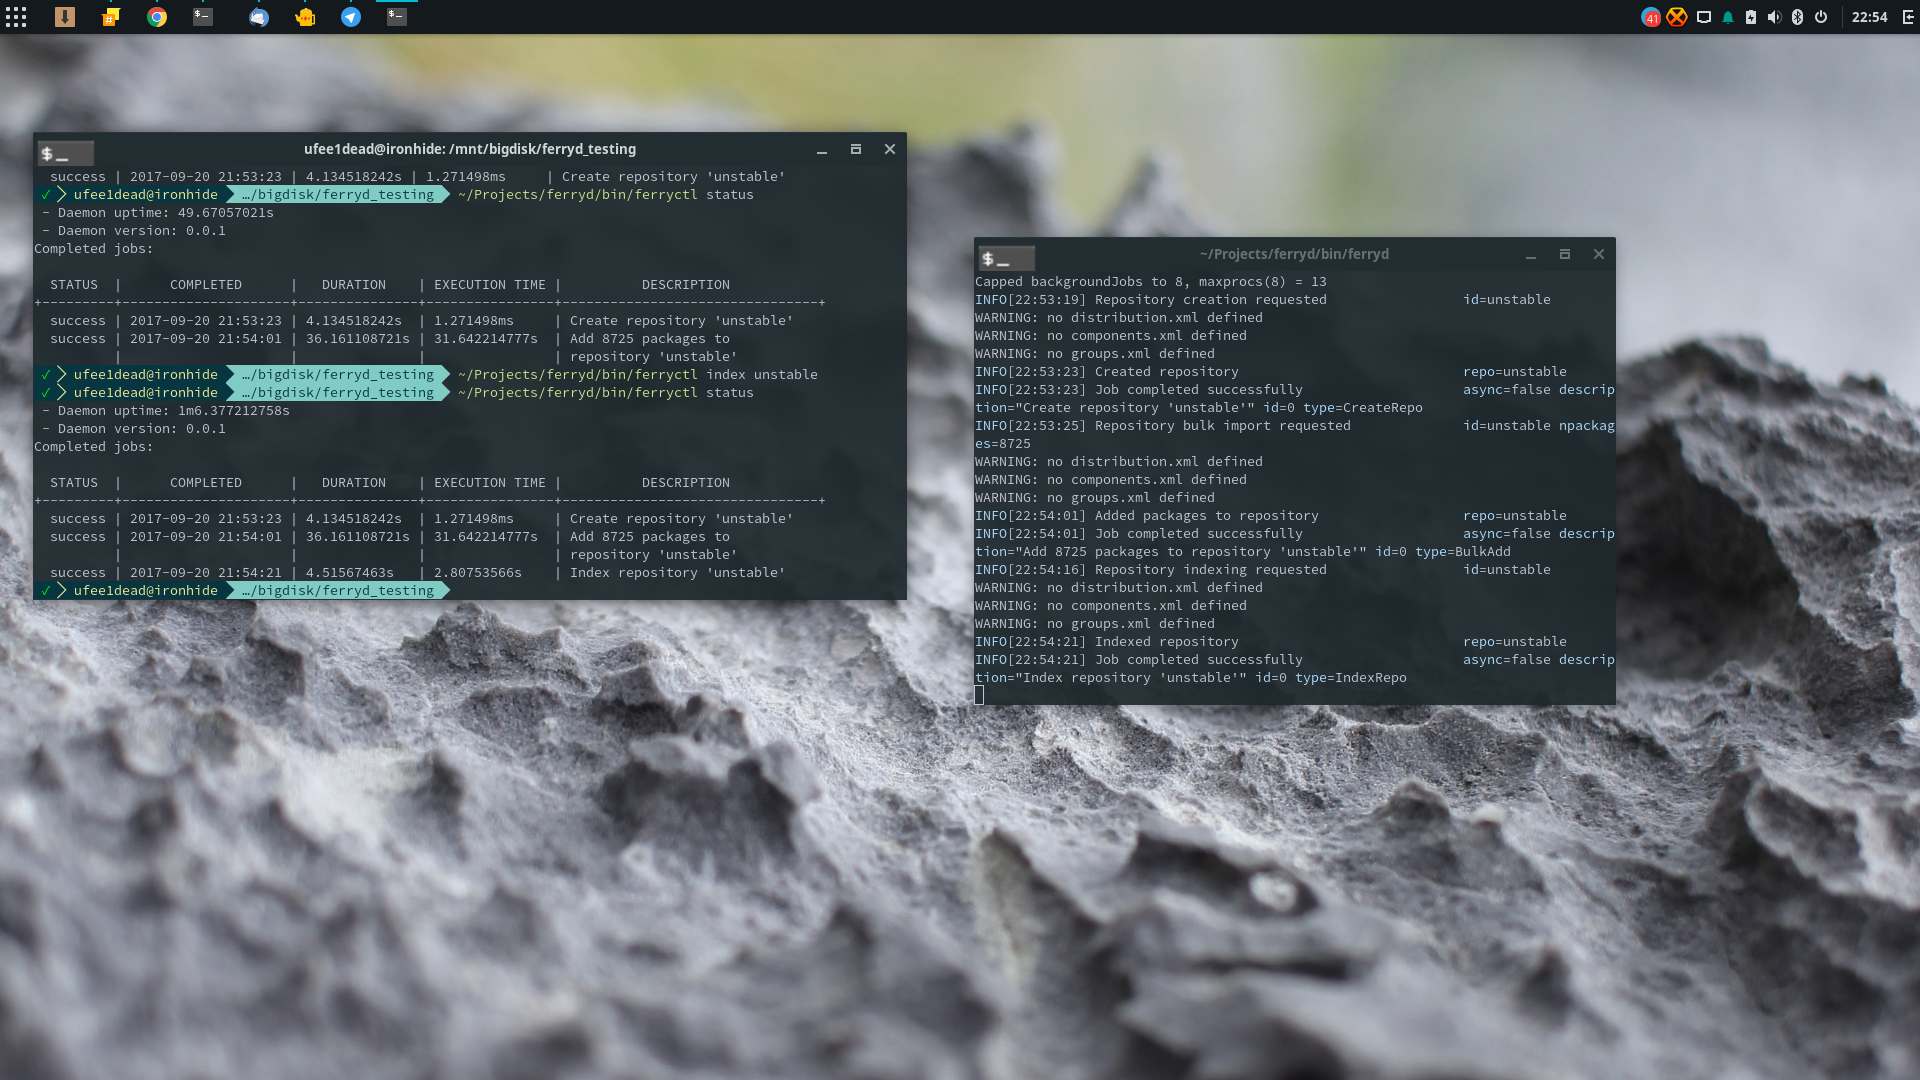The image size is (1920, 1080).
Task: Click completed time '2017-09-20 21:54:21'
Action: (206, 573)
